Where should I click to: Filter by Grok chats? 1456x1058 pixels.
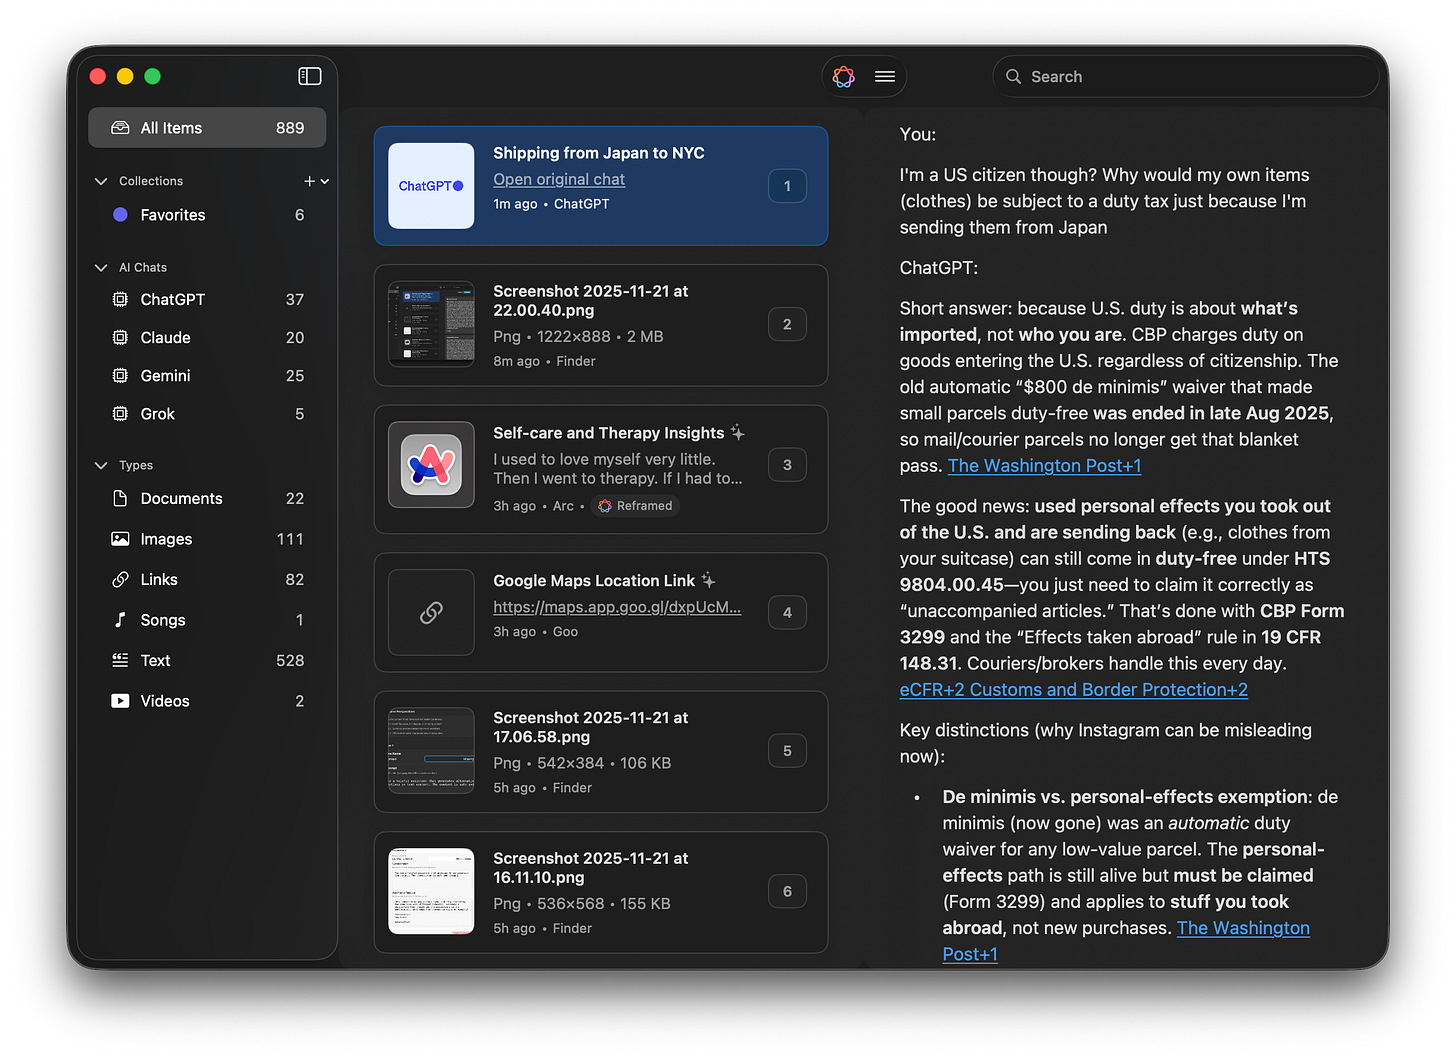[x=207, y=413]
